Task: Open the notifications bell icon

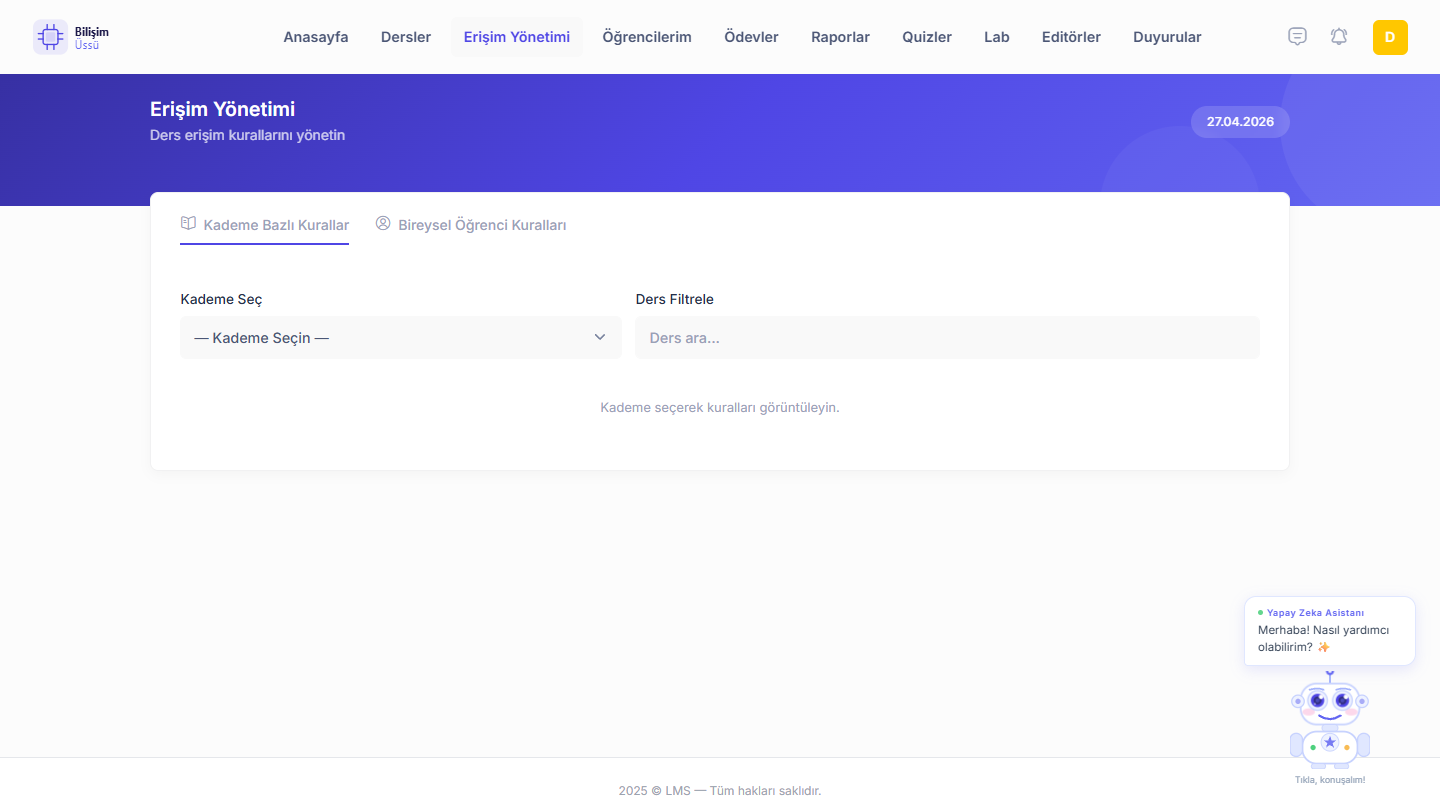Action: 1339,37
